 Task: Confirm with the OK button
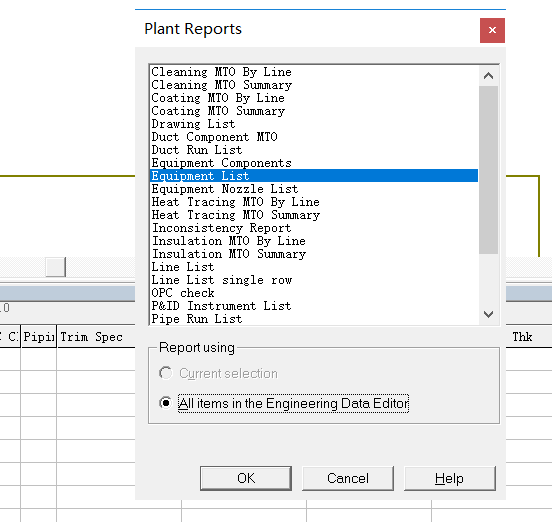(x=246, y=478)
